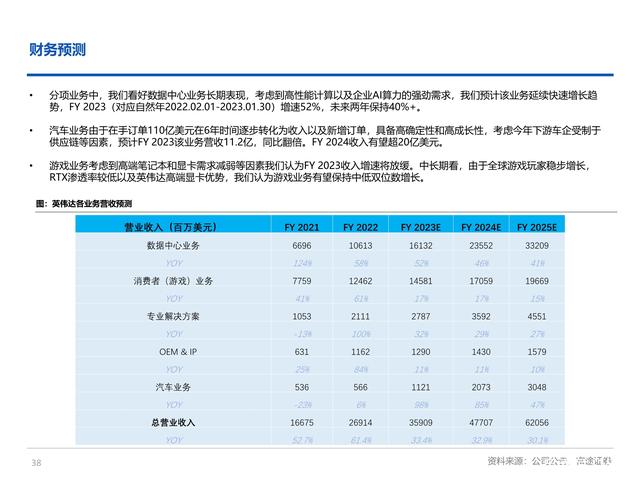This screenshot has width=640, height=480.
Task: Pick the professional solutions value 3592
Action: pyautogui.click(x=481, y=317)
